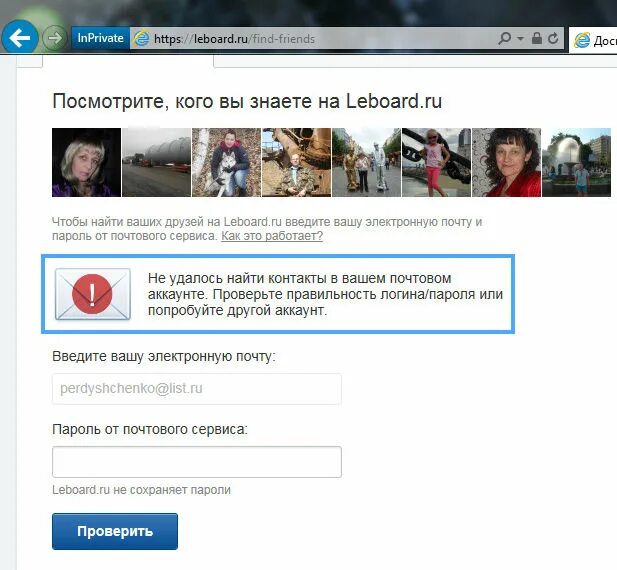Click the magnifier search icon in address bar
The image size is (617, 570).
coord(504,38)
